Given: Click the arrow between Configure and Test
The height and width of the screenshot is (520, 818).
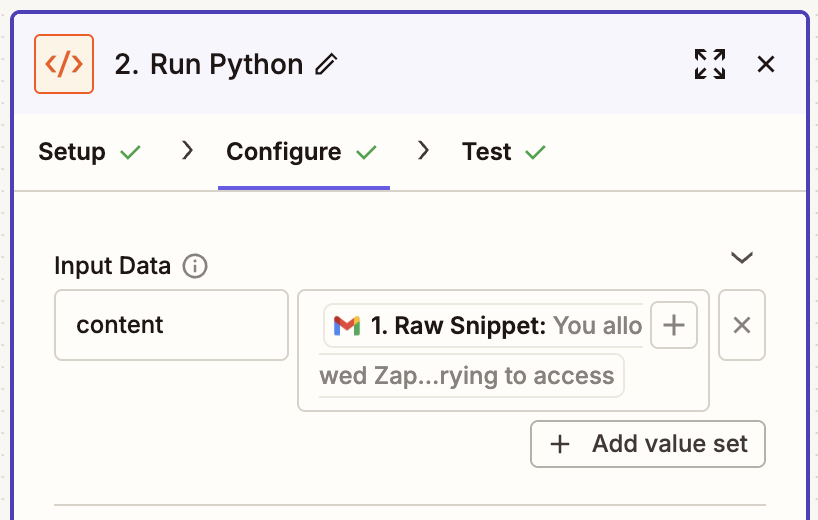Looking at the screenshot, I should (x=424, y=151).
